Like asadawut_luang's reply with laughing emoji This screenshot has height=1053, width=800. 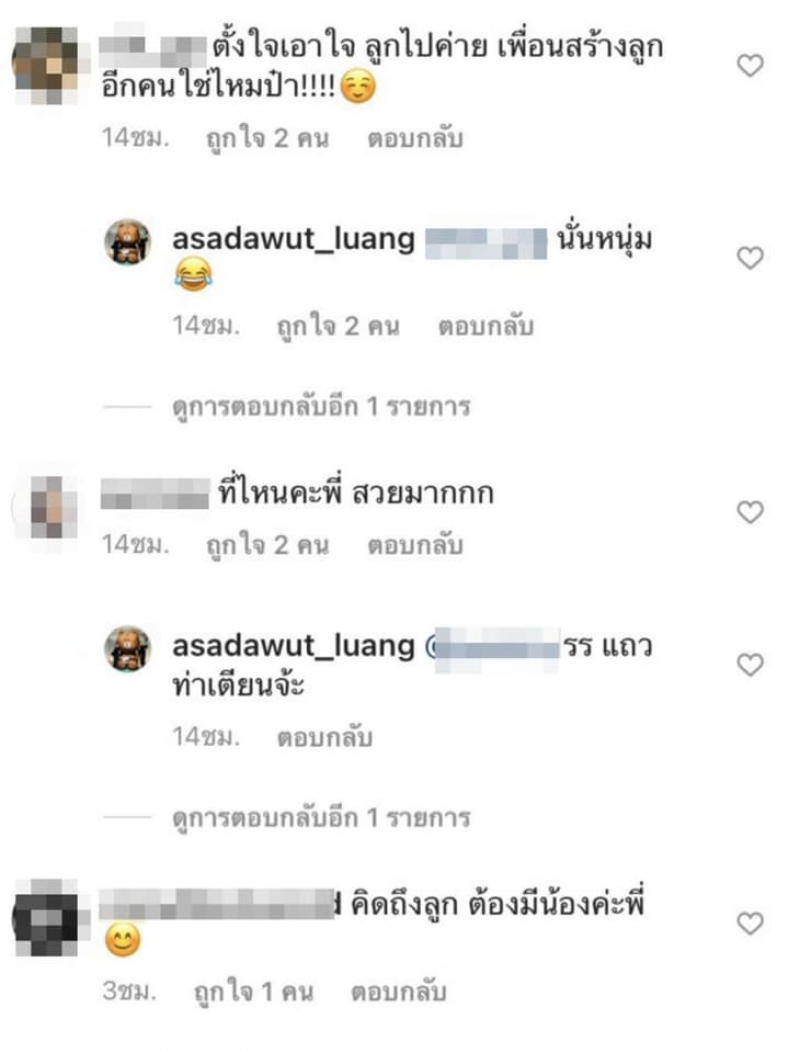(750, 258)
